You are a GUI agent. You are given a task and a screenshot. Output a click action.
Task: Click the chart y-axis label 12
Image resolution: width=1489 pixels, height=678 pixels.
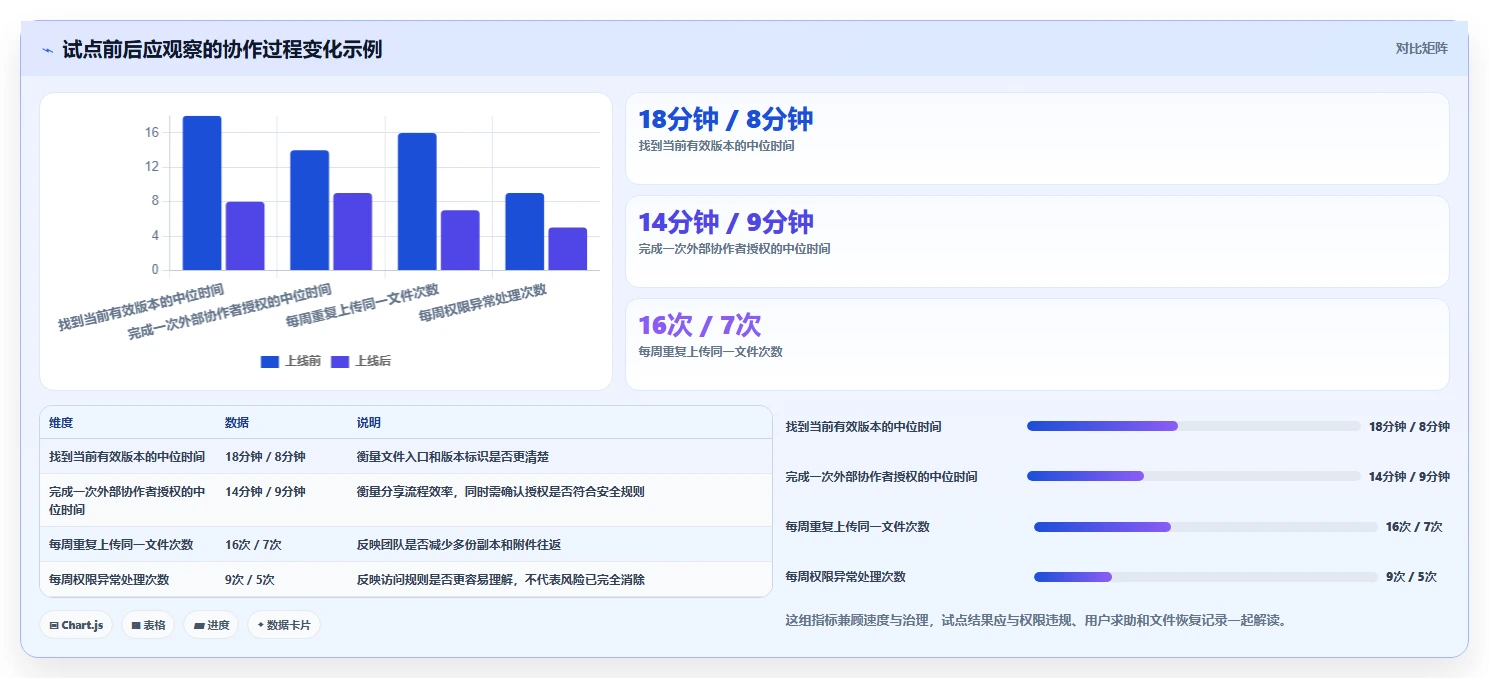click(x=152, y=166)
